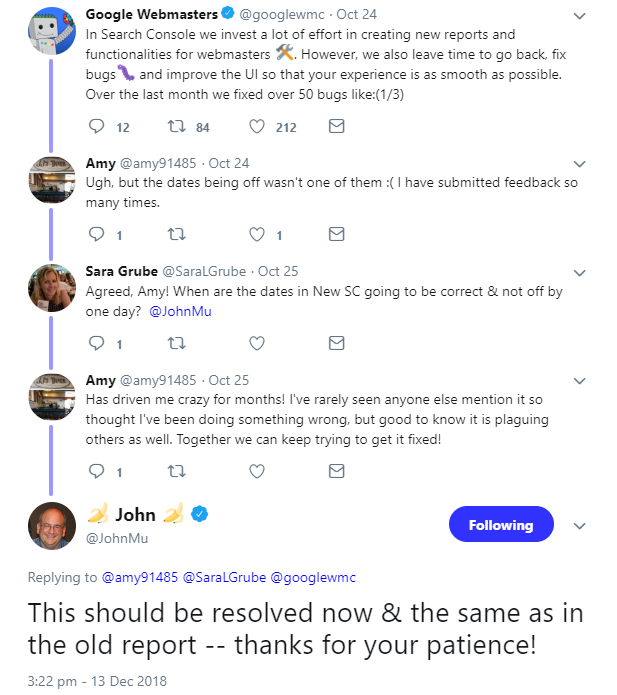617x695 pixels.
Task: Open options chevron on Google Webmasters tweet
Action: pos(581,15)
